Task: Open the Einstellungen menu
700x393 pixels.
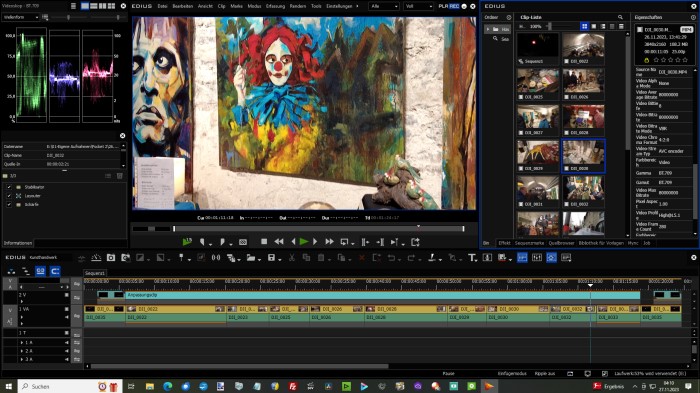Action: 339,6
